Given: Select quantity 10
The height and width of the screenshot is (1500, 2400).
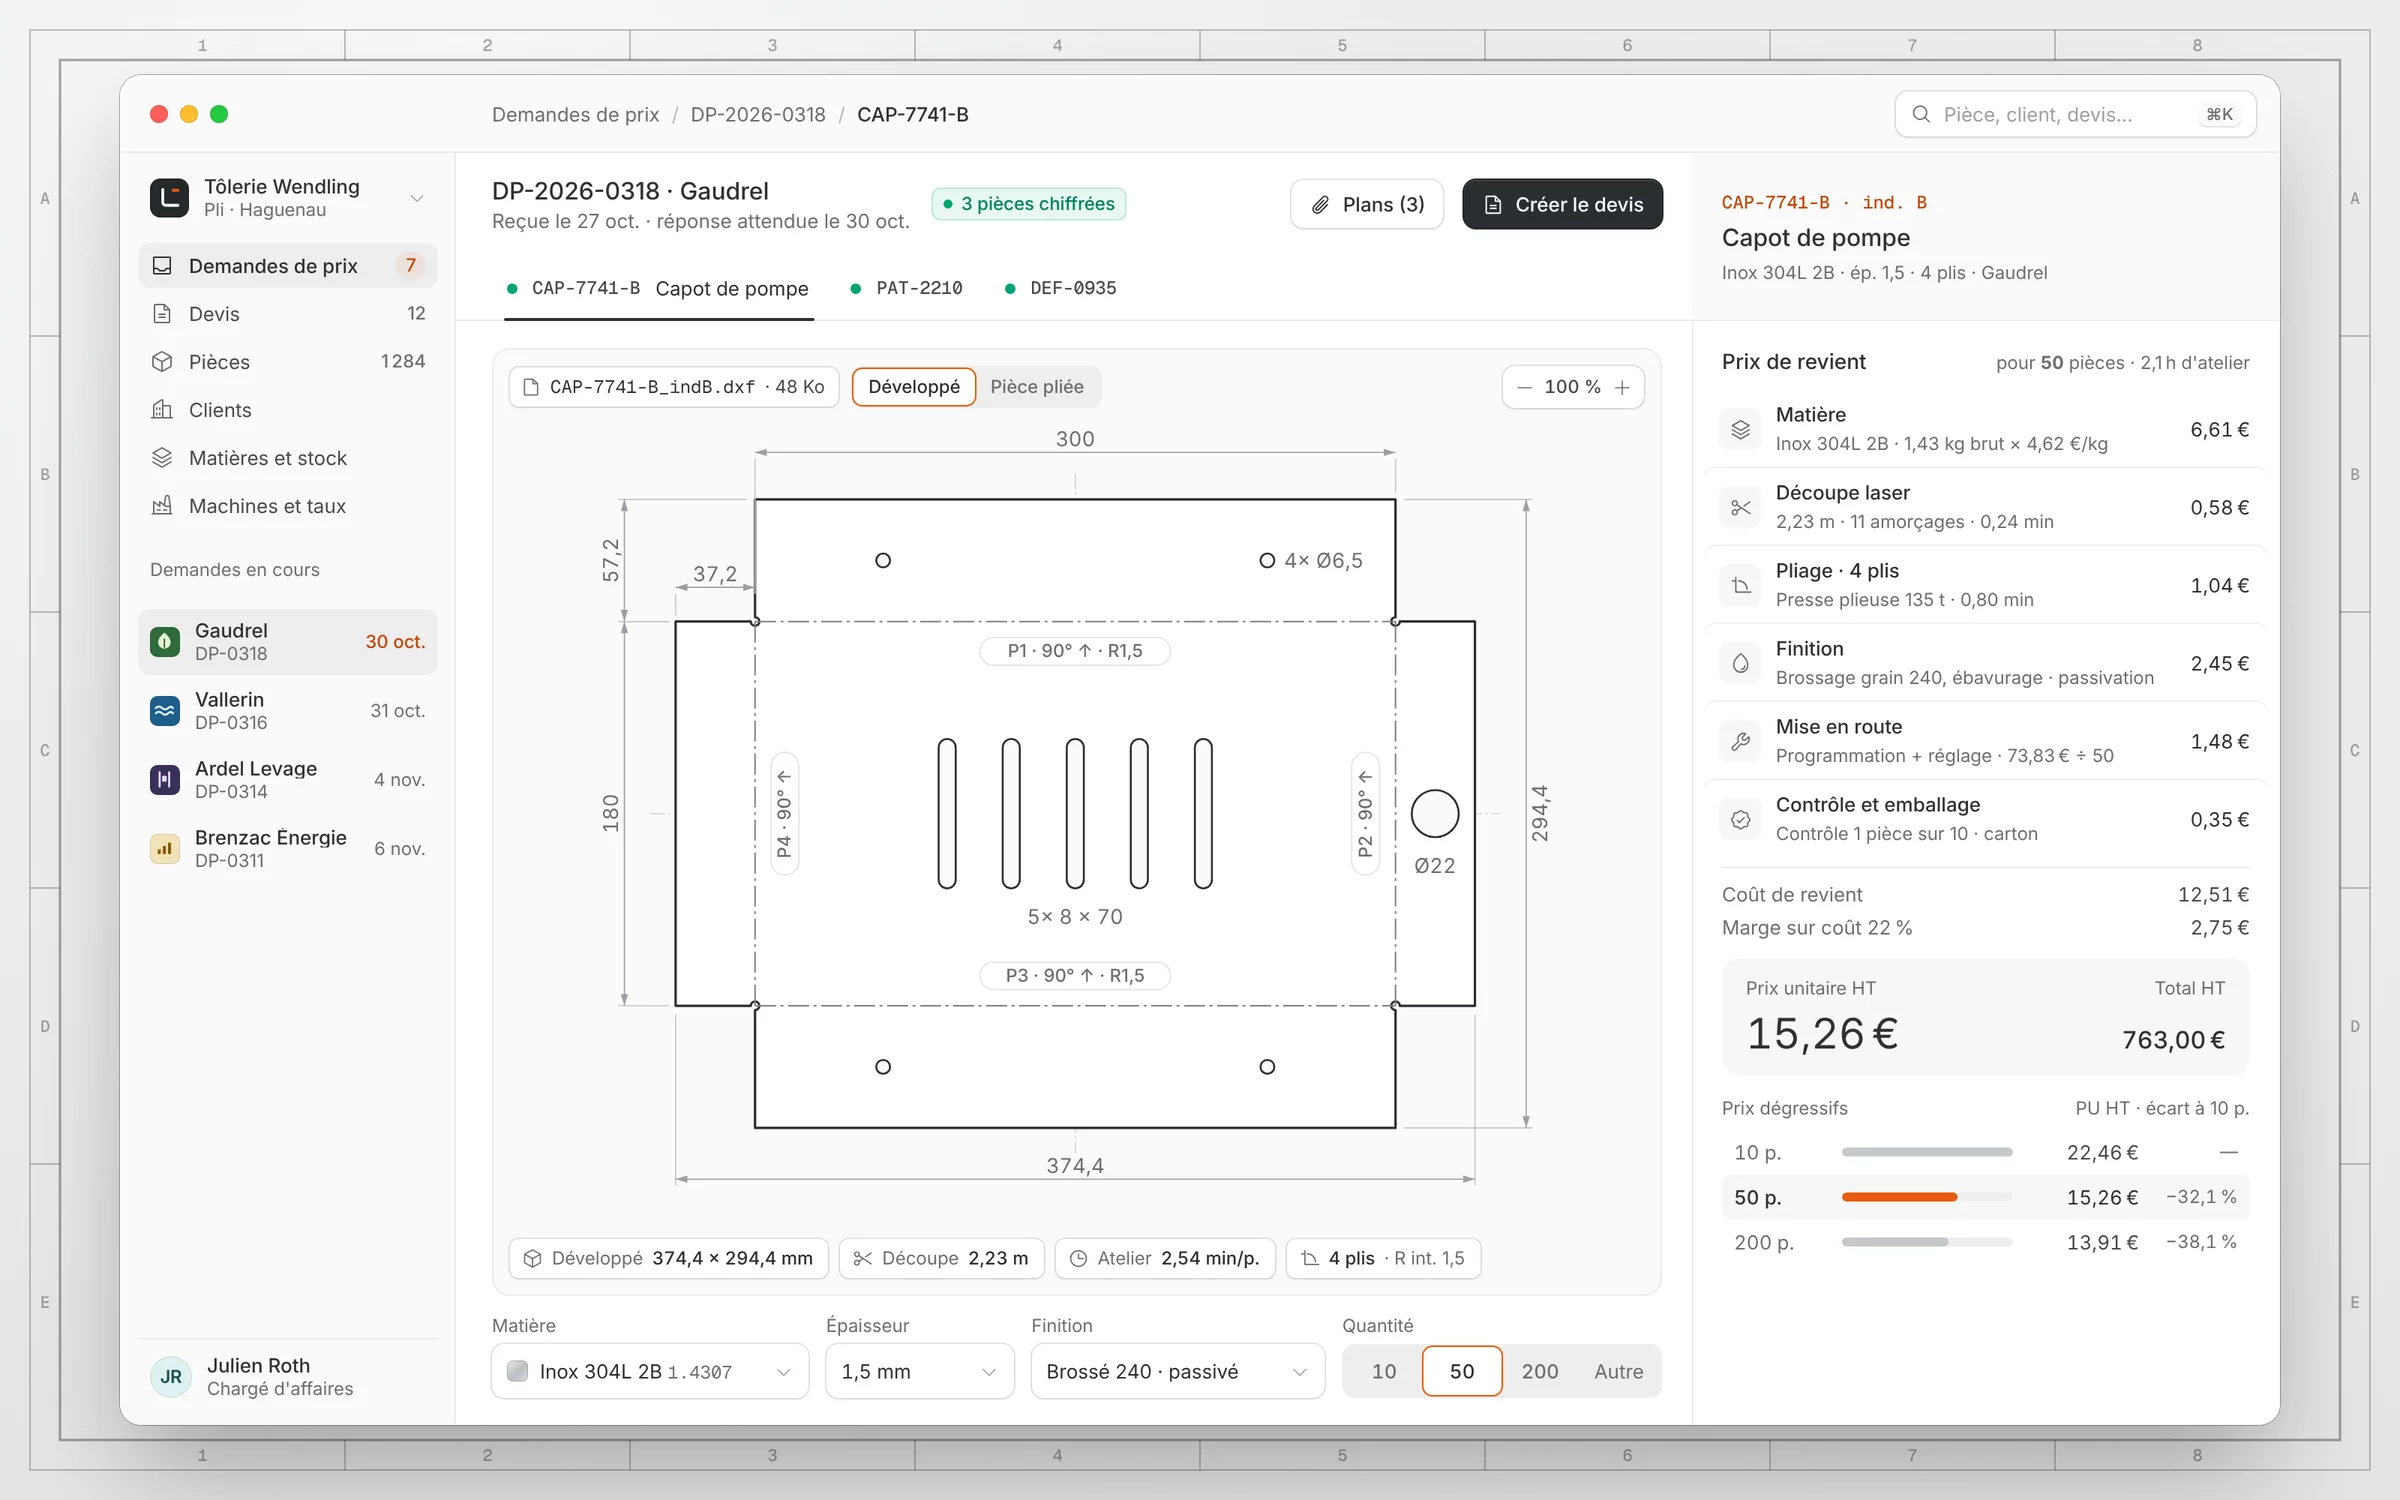Looking at the screenshot, I should coord(1384,1372).
